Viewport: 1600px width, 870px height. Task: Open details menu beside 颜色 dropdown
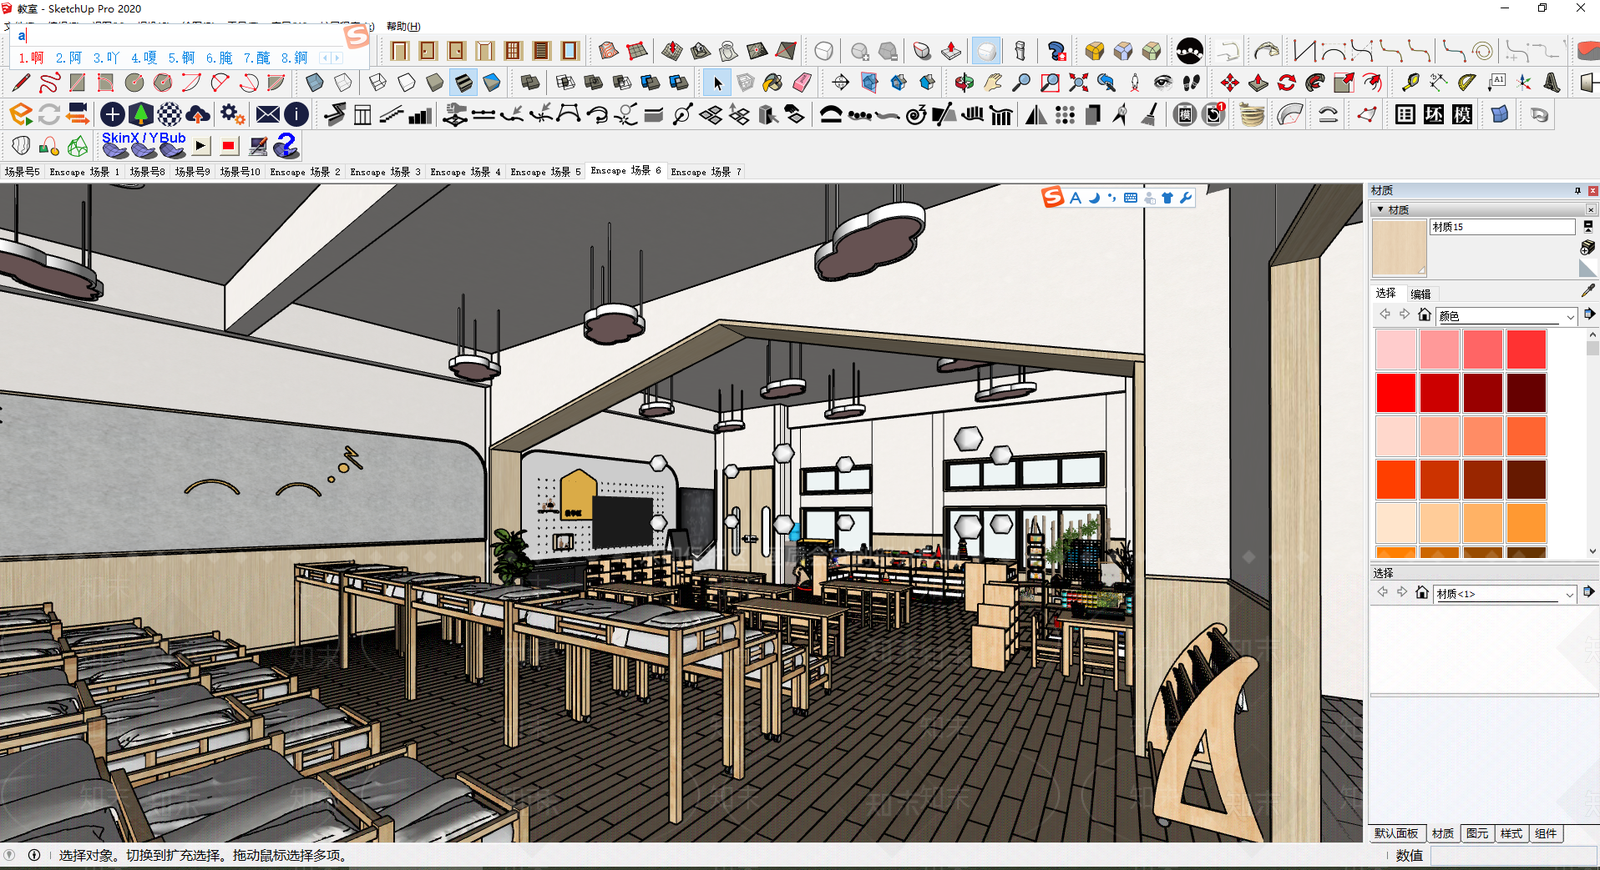1589,314
